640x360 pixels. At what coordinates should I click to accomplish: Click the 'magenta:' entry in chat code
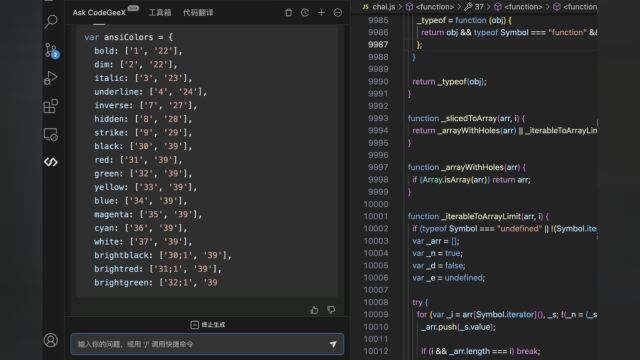click(x=148, y=214)
